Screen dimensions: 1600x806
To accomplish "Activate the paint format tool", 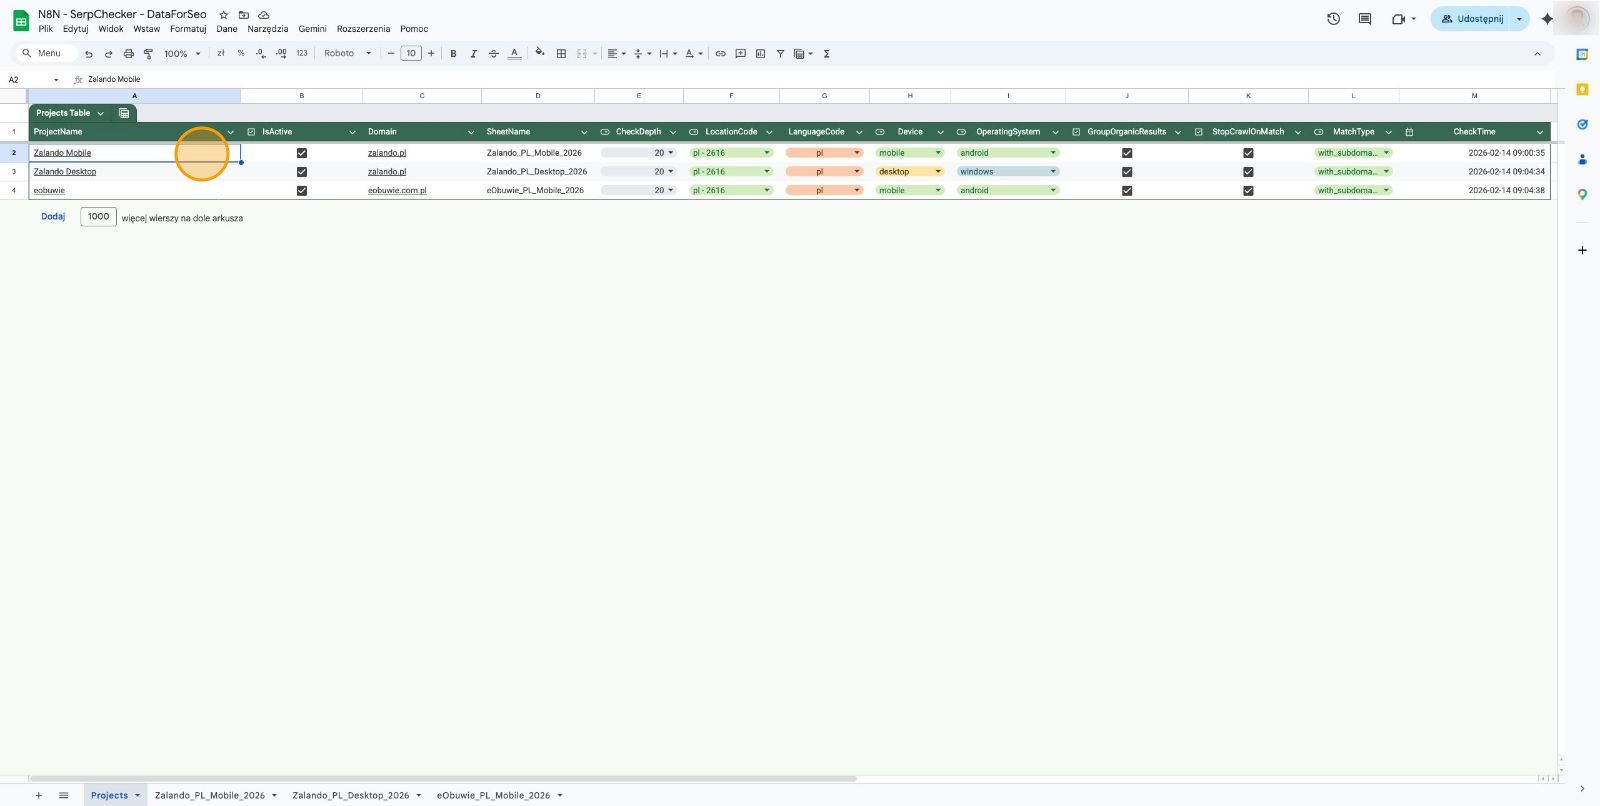I will click(148, 54).
